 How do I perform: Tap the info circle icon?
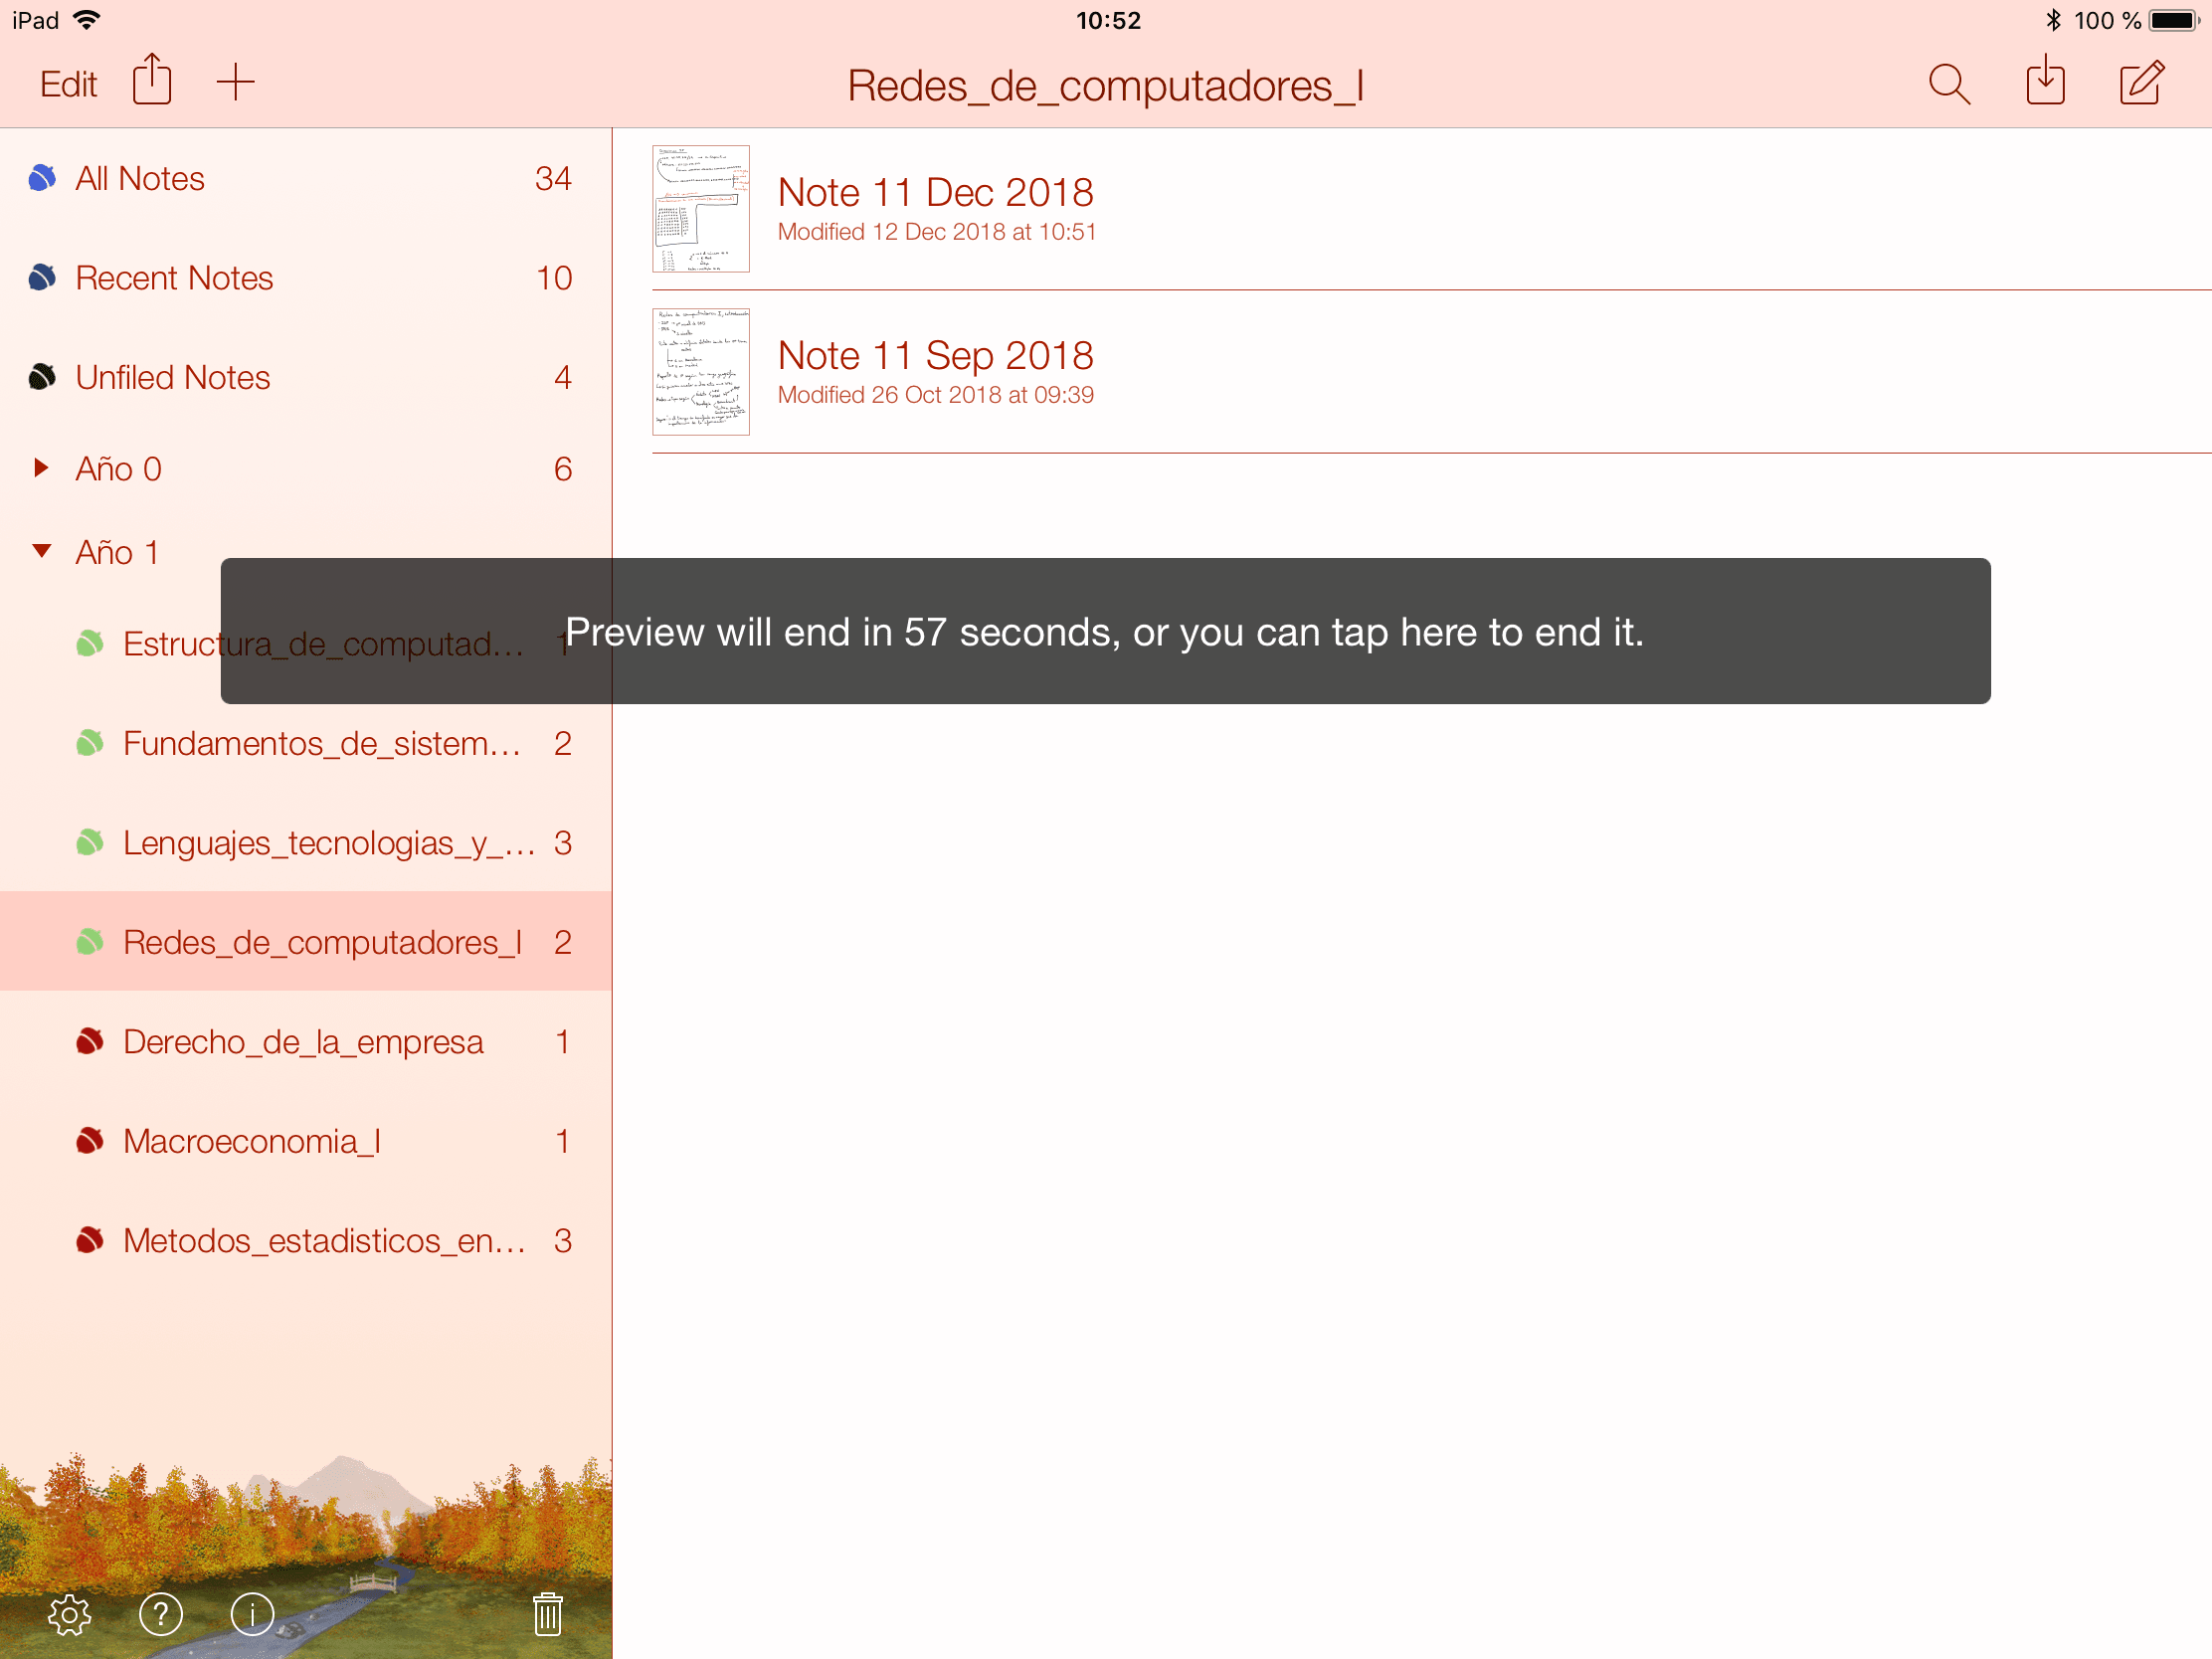[x=252, y=1614]
